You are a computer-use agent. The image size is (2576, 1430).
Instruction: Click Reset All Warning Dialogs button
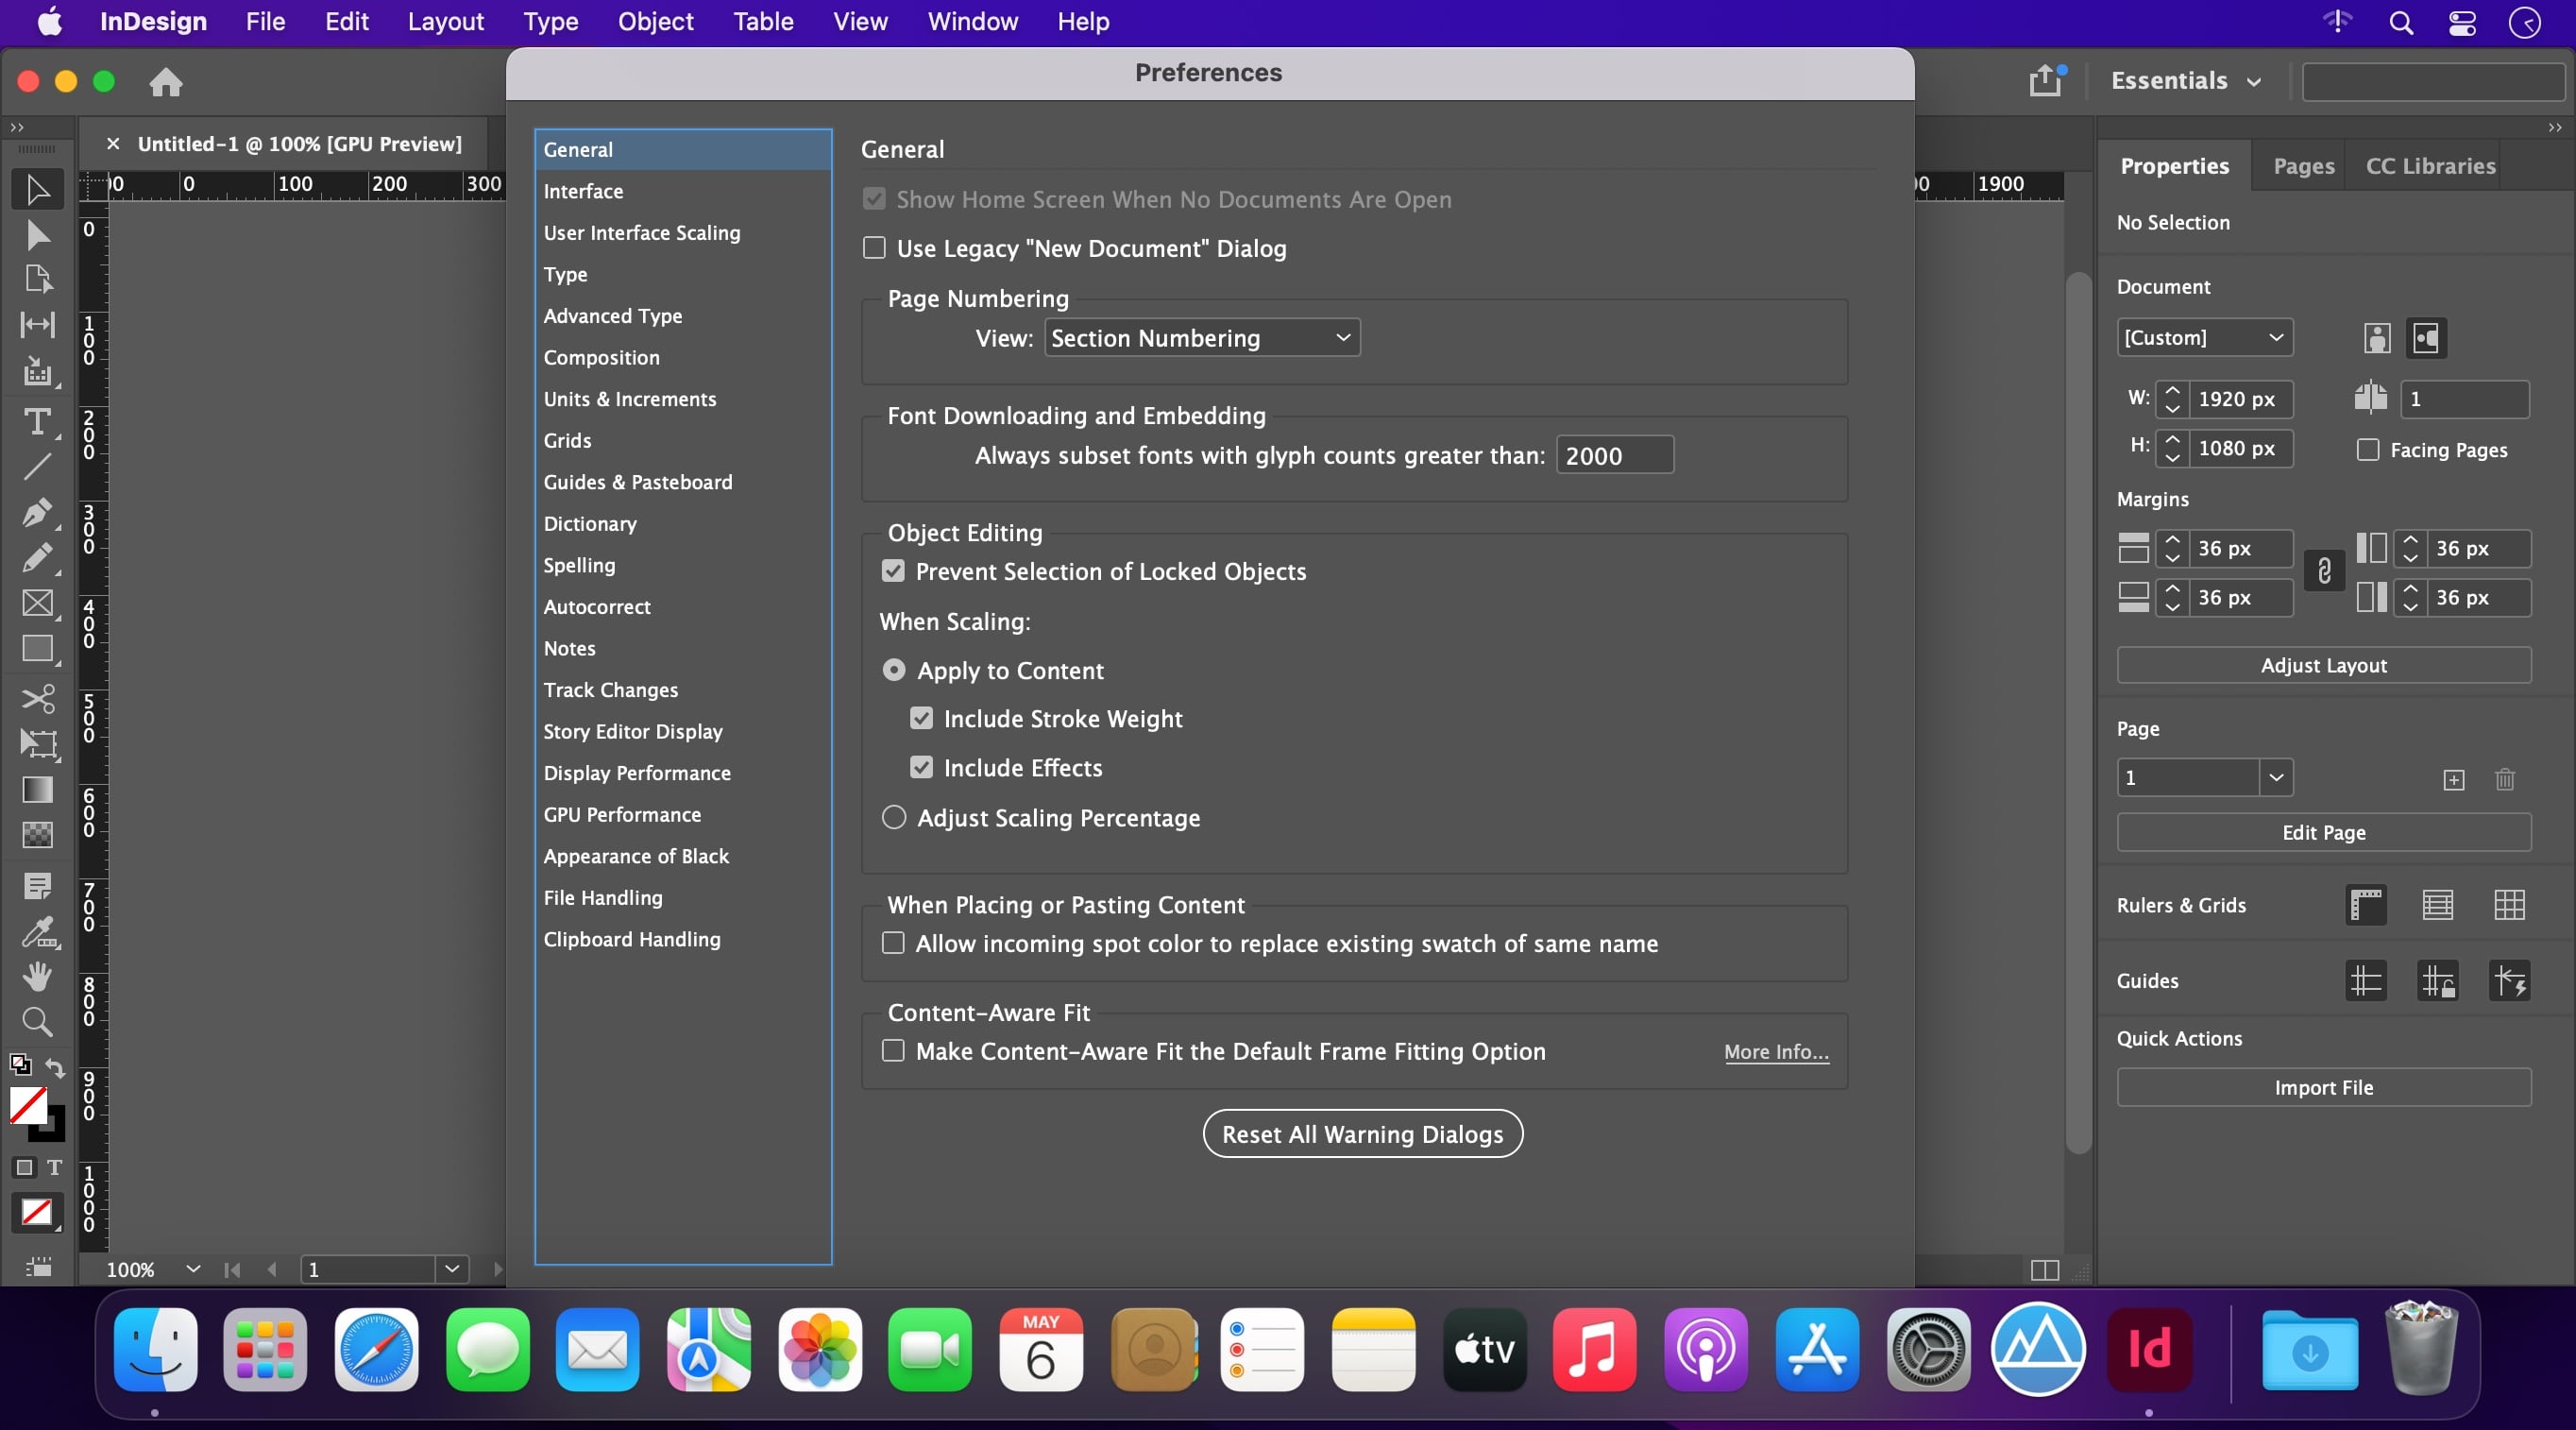(x=1362, y=1134)
